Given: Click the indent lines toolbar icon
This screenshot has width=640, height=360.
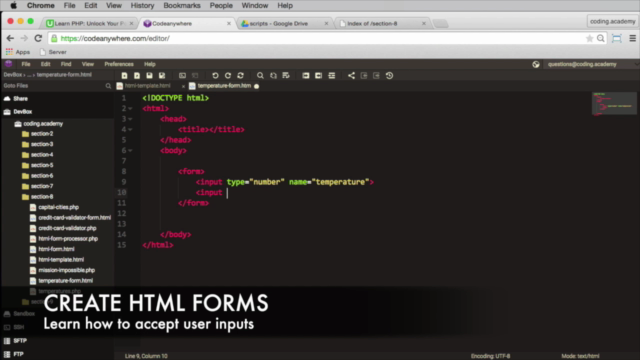Looking at the screenshot, I should 331,76.
